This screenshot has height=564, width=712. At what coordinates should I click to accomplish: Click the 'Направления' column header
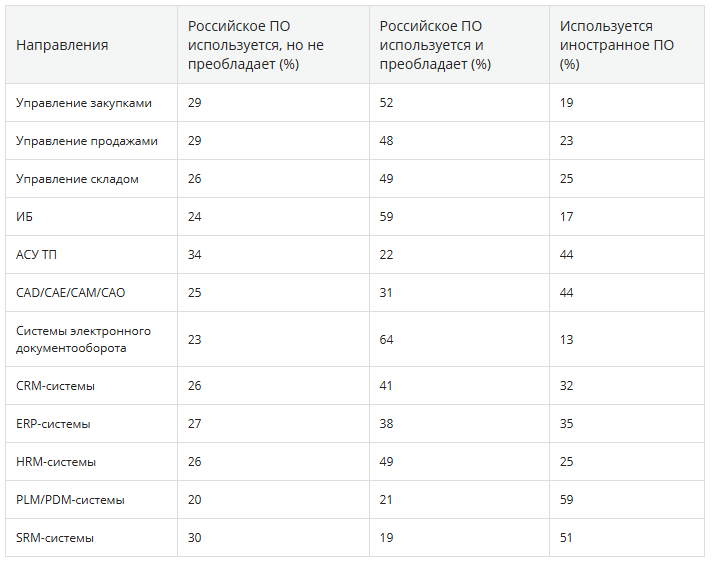click(x=62, y=45)
